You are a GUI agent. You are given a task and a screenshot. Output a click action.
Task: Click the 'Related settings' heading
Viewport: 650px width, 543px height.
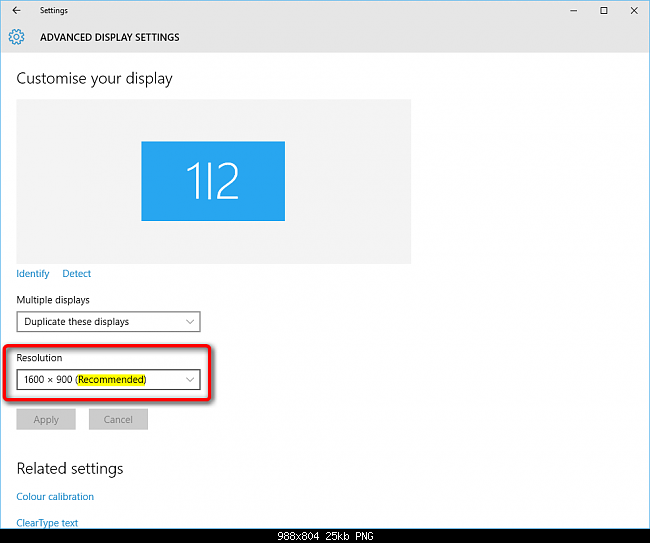click(x=70, y=469)
